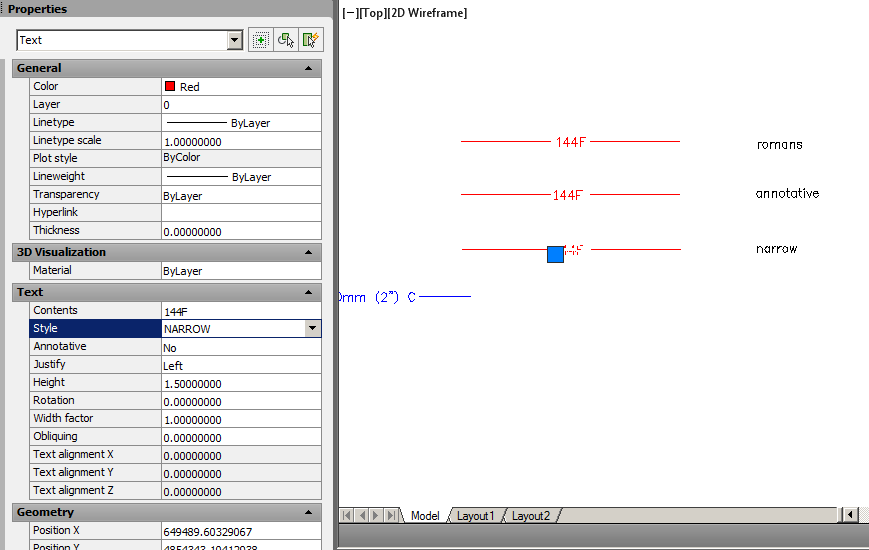Jump to first layout tab arrow
This screenshot has height=550, width=869.
346,516
